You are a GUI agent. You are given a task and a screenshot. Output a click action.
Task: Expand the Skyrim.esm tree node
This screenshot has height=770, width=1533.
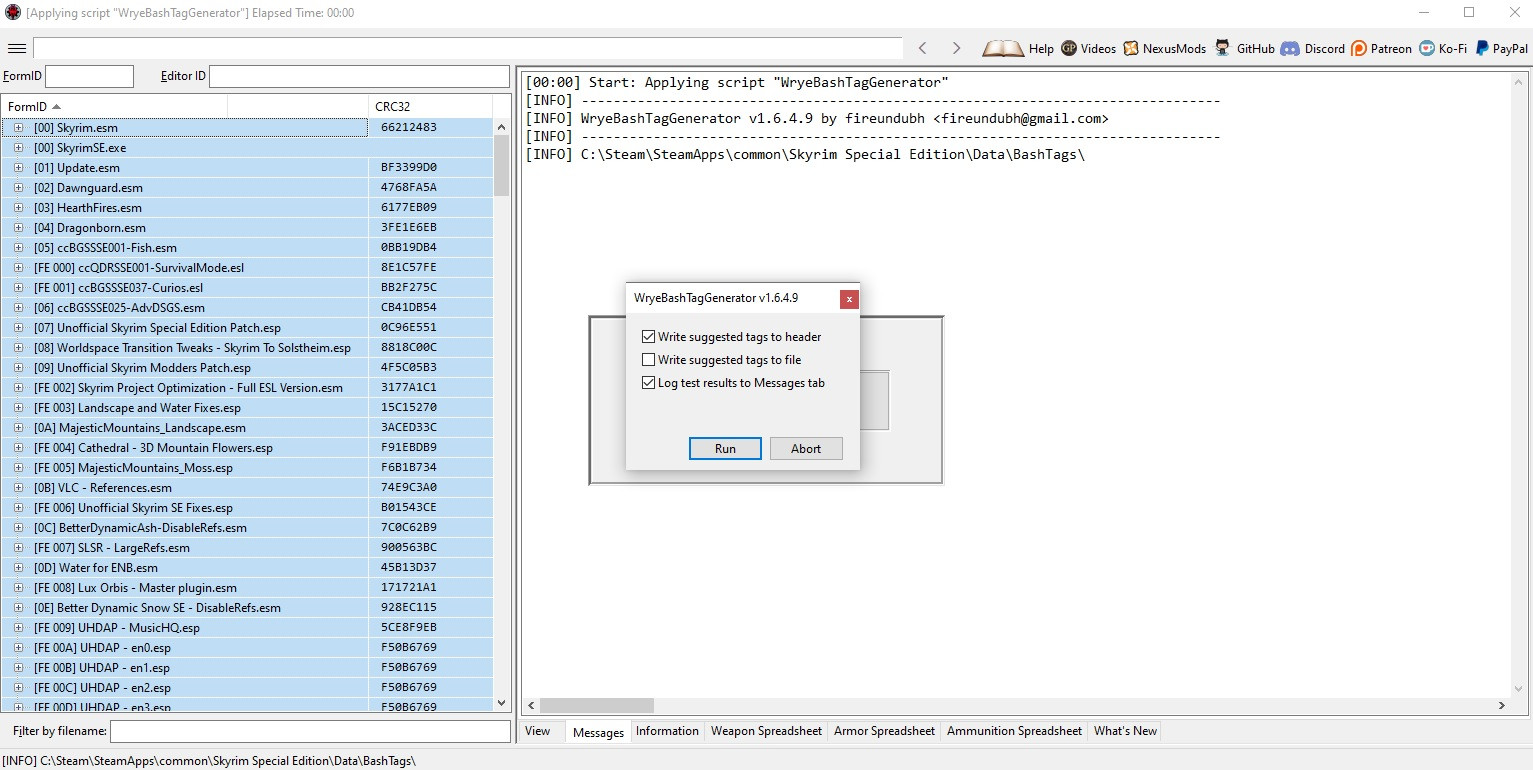pos(18,128)
